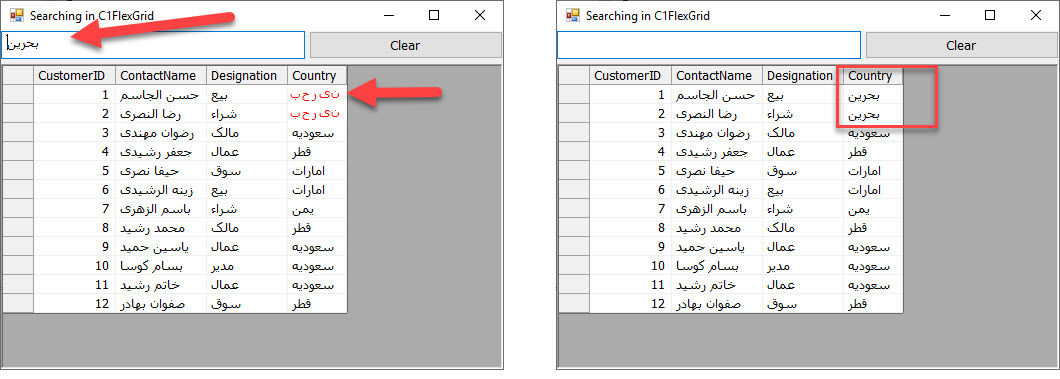This screenshot has width=1060, height=379.
Task: Select the CustomerID column header in left grid
Action: coord(74,76)
